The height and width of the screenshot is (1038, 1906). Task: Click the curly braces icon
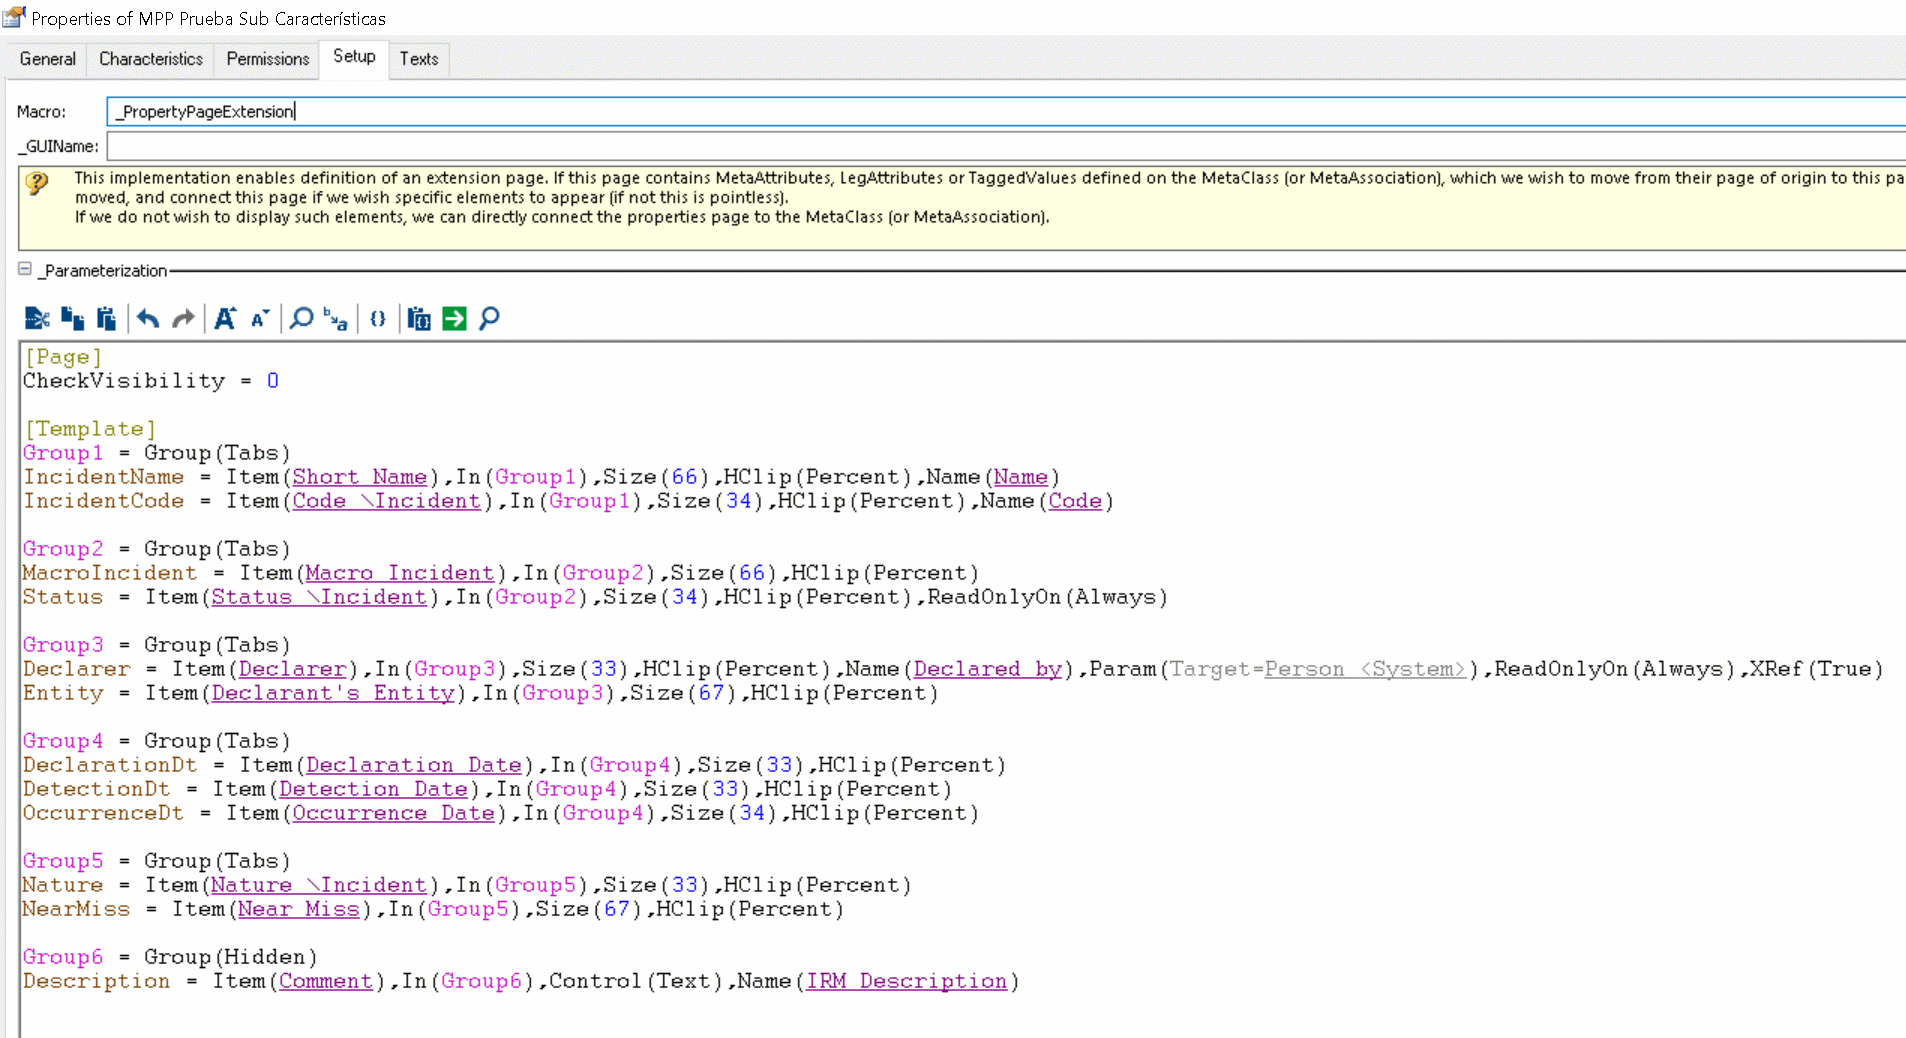[378, 319]
